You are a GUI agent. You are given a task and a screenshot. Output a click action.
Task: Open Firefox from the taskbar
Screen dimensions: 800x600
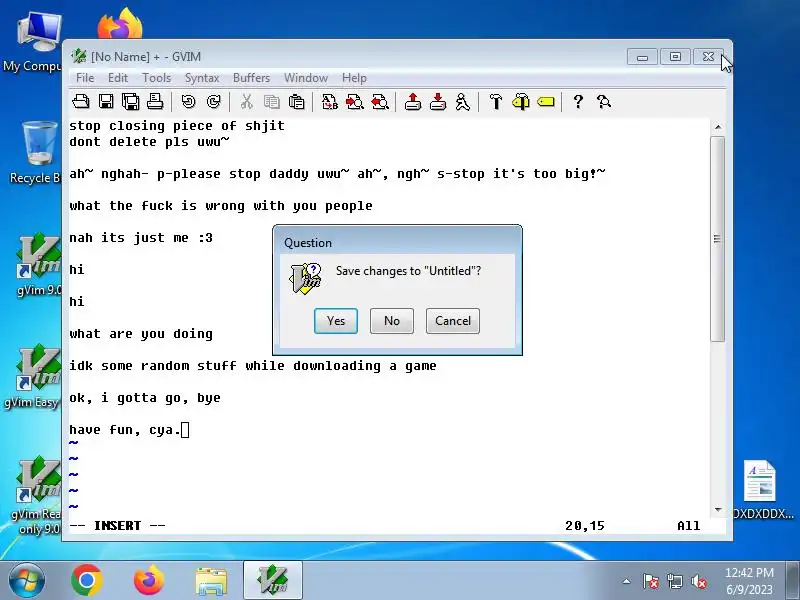(x=148, y=580)
